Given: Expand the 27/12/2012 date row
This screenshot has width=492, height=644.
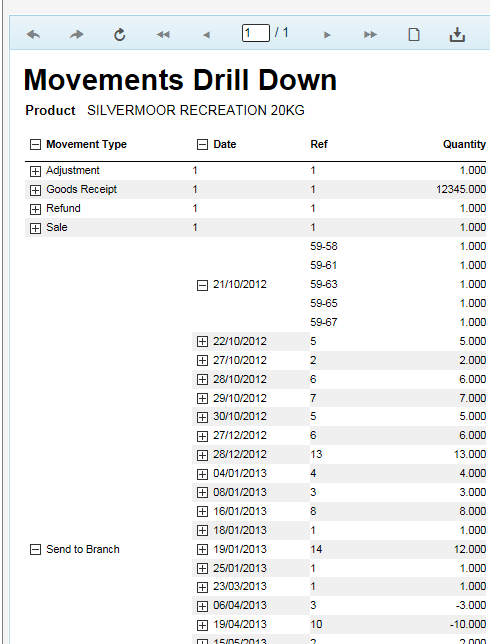Looking at the screenshot, I should point(202,436).
